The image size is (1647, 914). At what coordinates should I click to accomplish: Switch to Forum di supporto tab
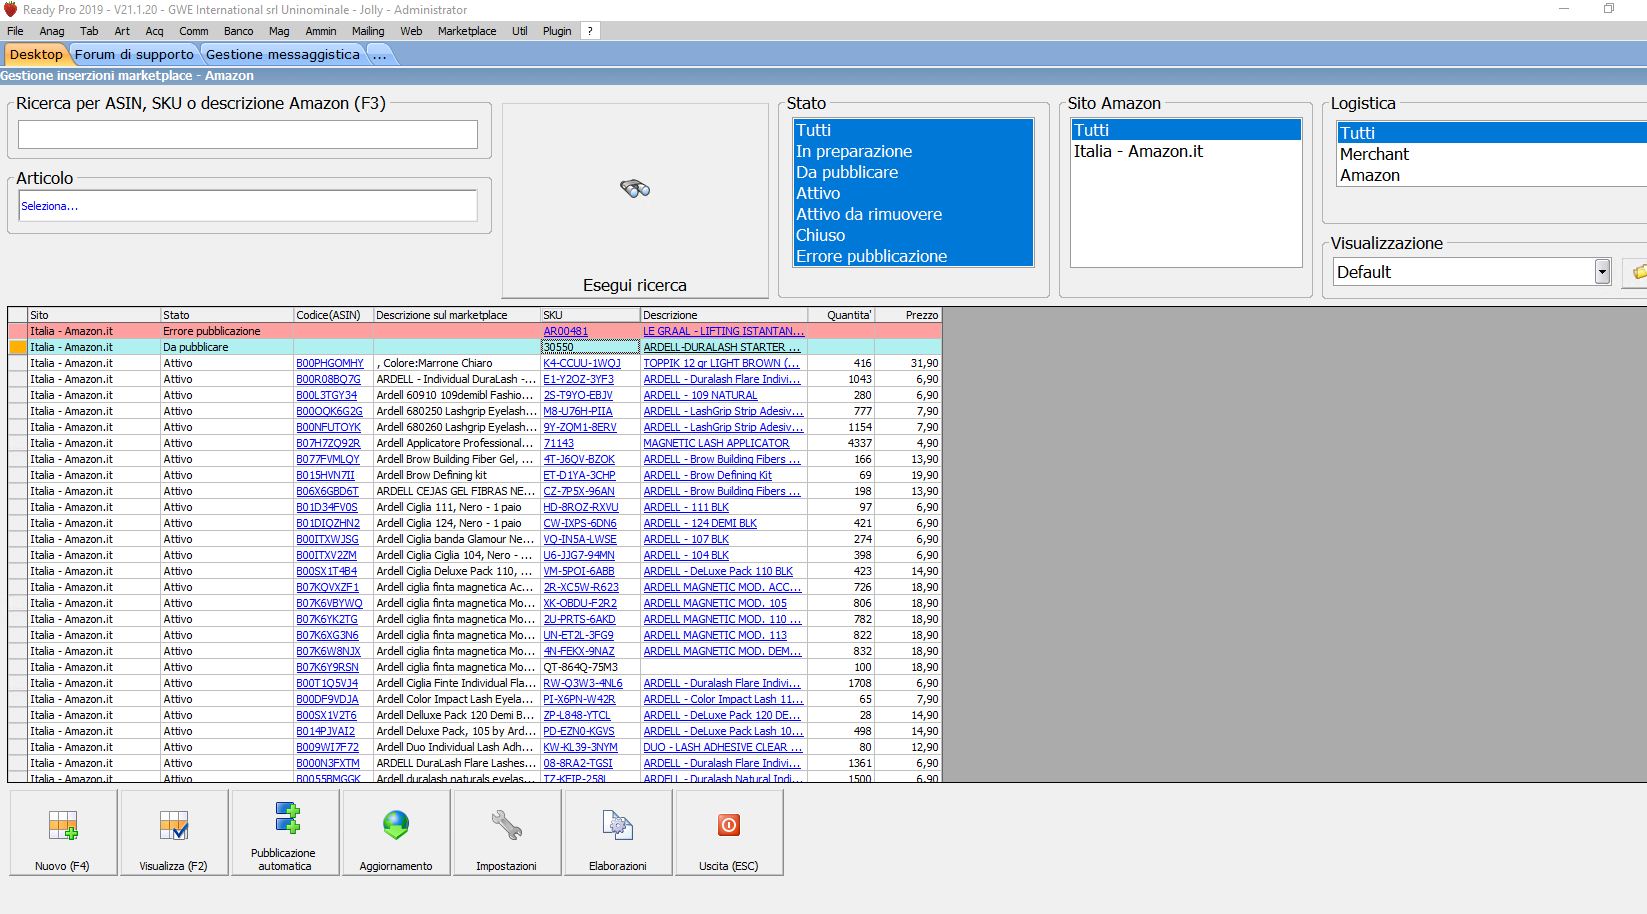[x=134, y=55]
